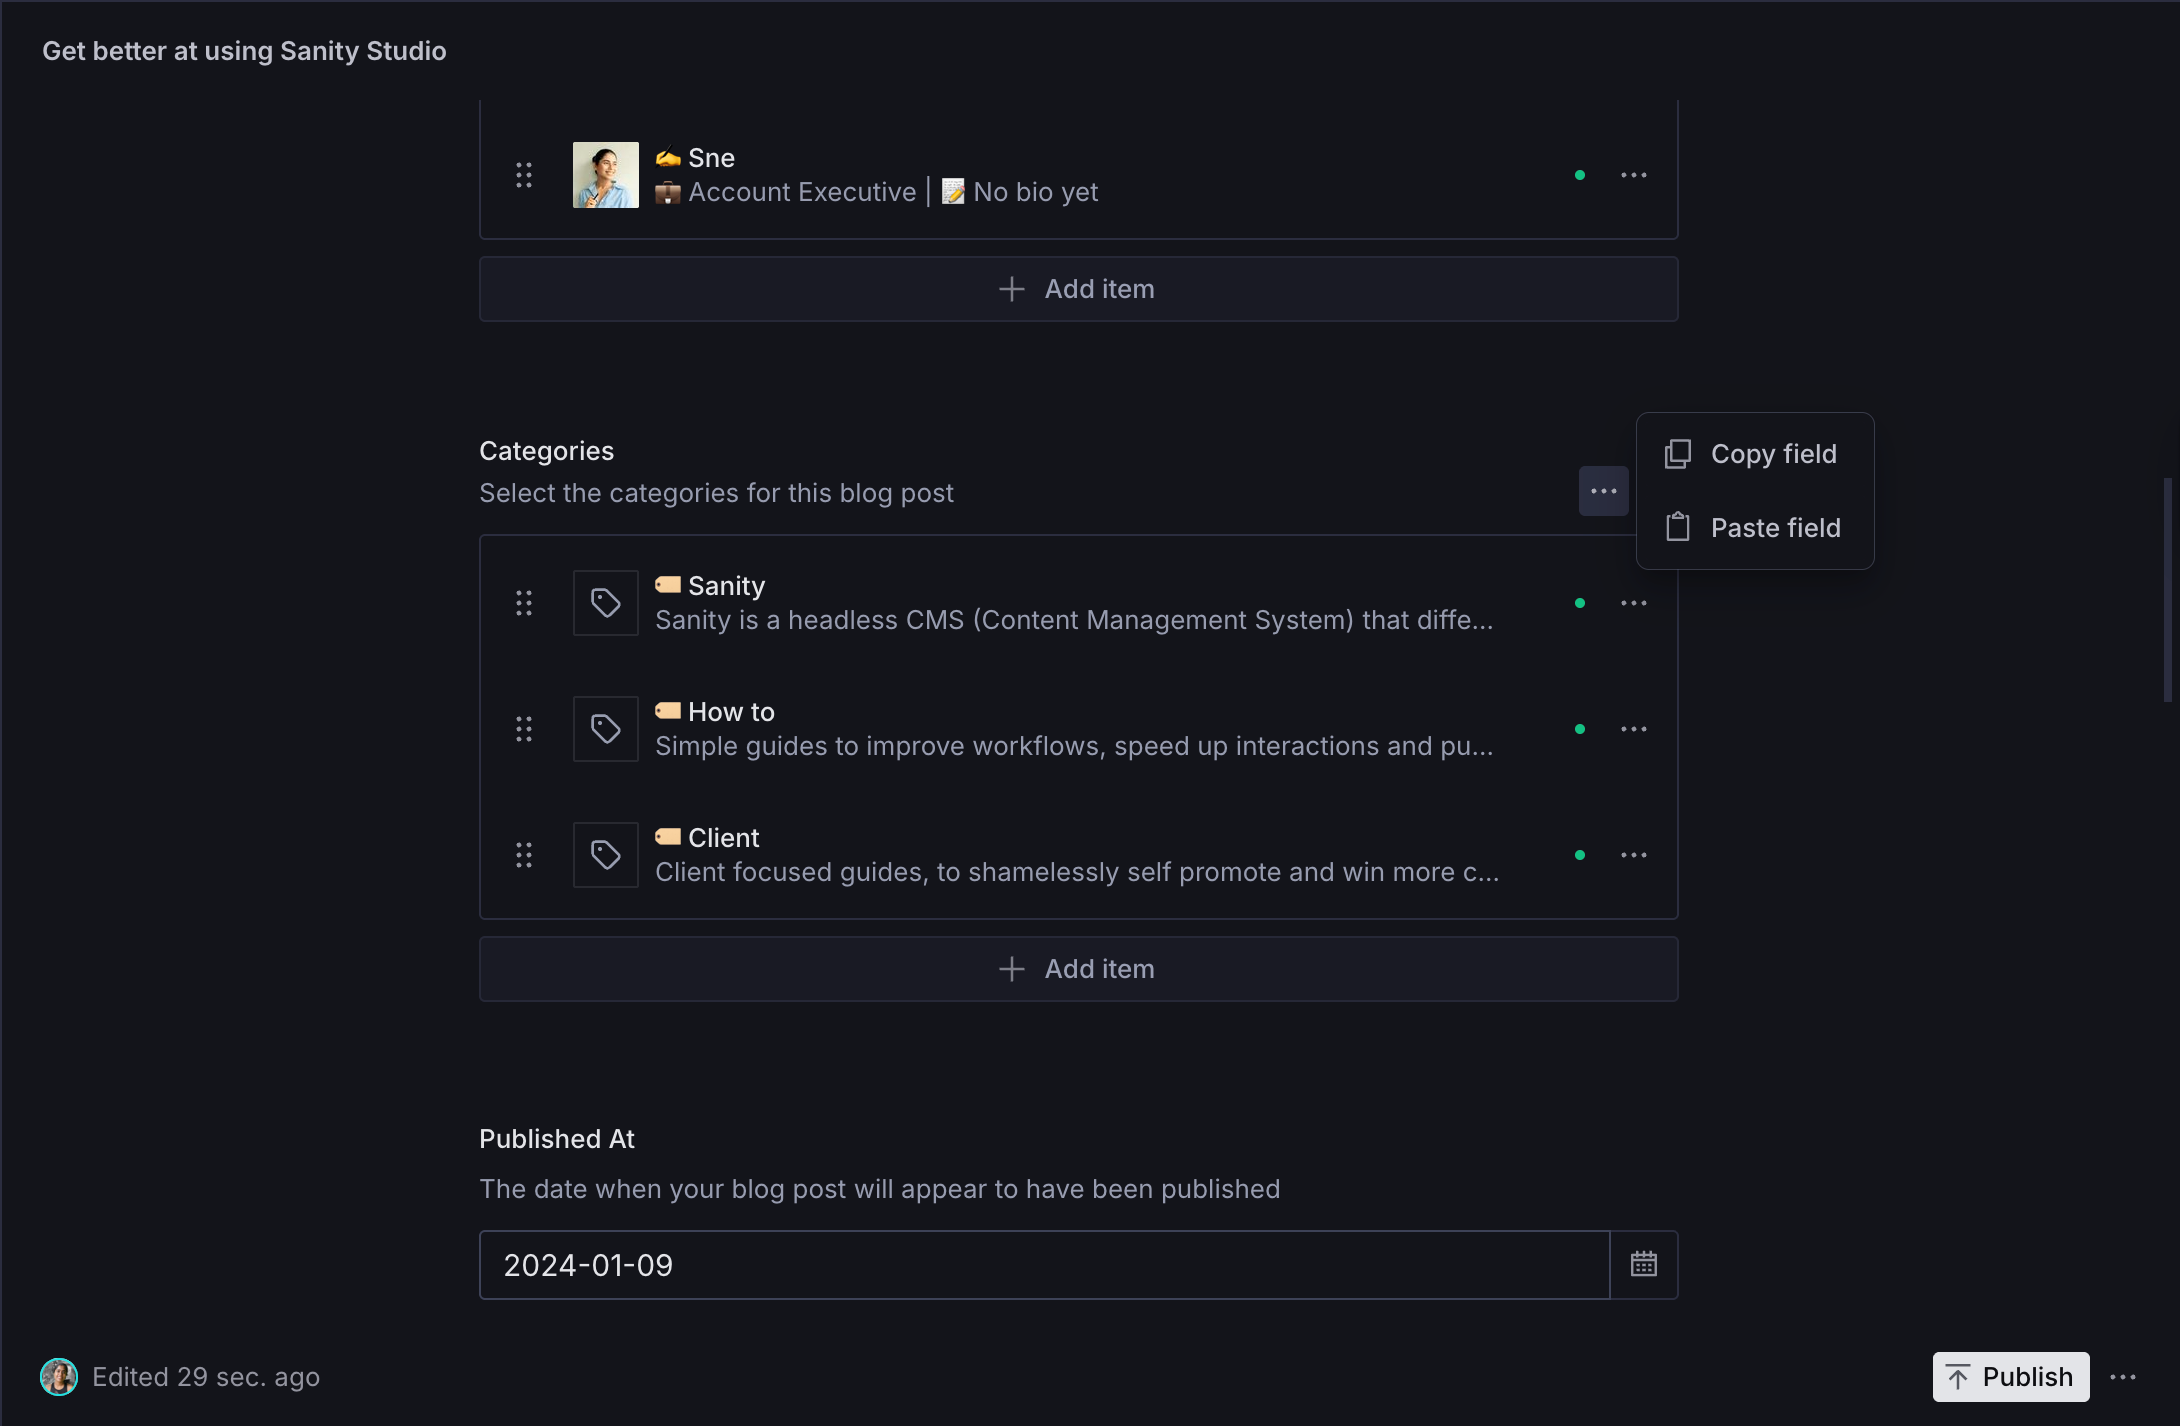This screenshot has height=1426, width=2180.
Task: Click Add item under the authors list
Action: [x=1078, y=289]
